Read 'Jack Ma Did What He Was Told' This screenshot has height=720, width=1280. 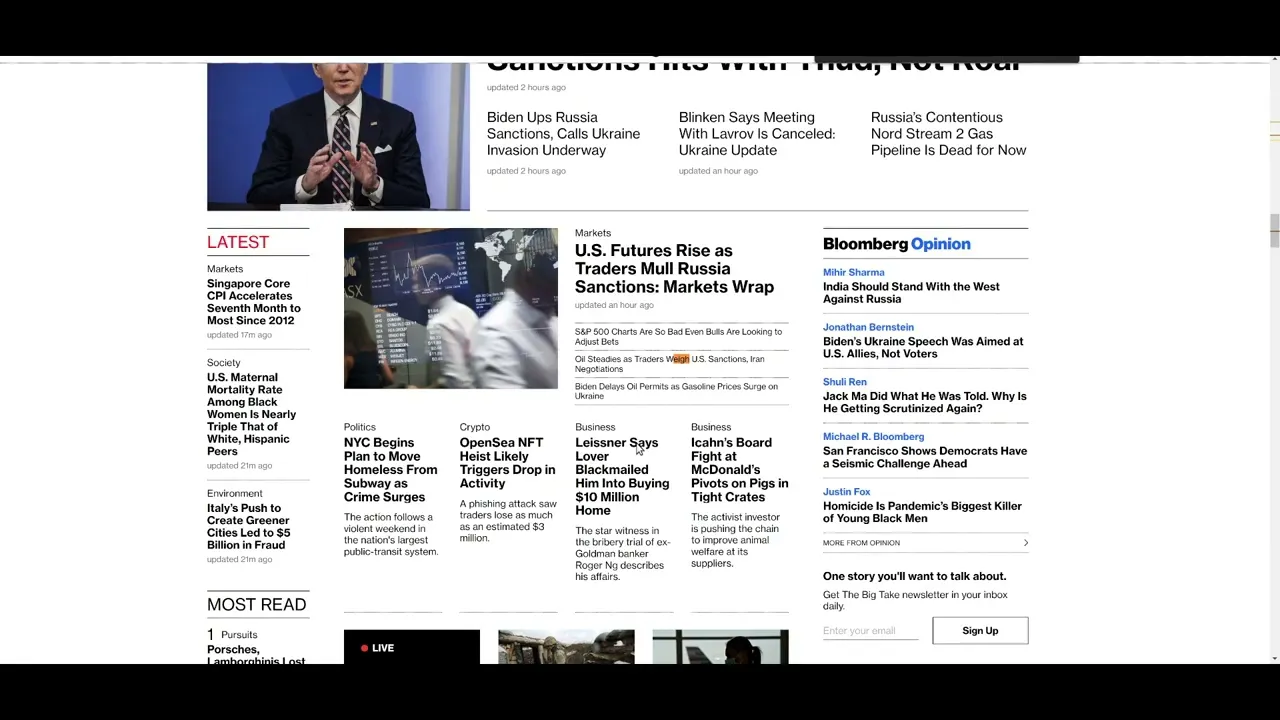[925, 402]
